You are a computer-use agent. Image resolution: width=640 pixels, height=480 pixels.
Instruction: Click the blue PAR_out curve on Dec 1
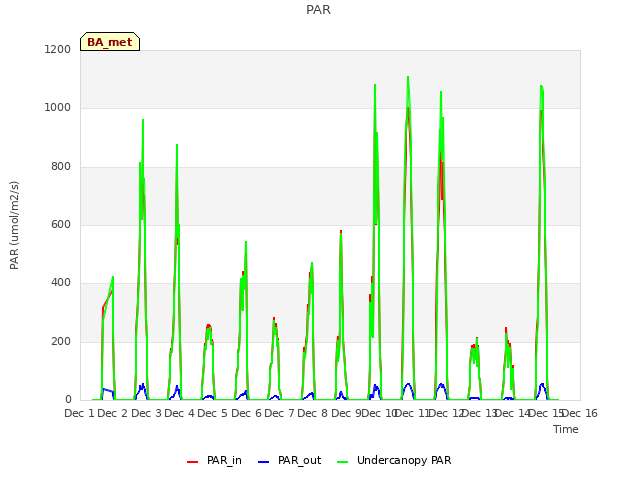108,391
